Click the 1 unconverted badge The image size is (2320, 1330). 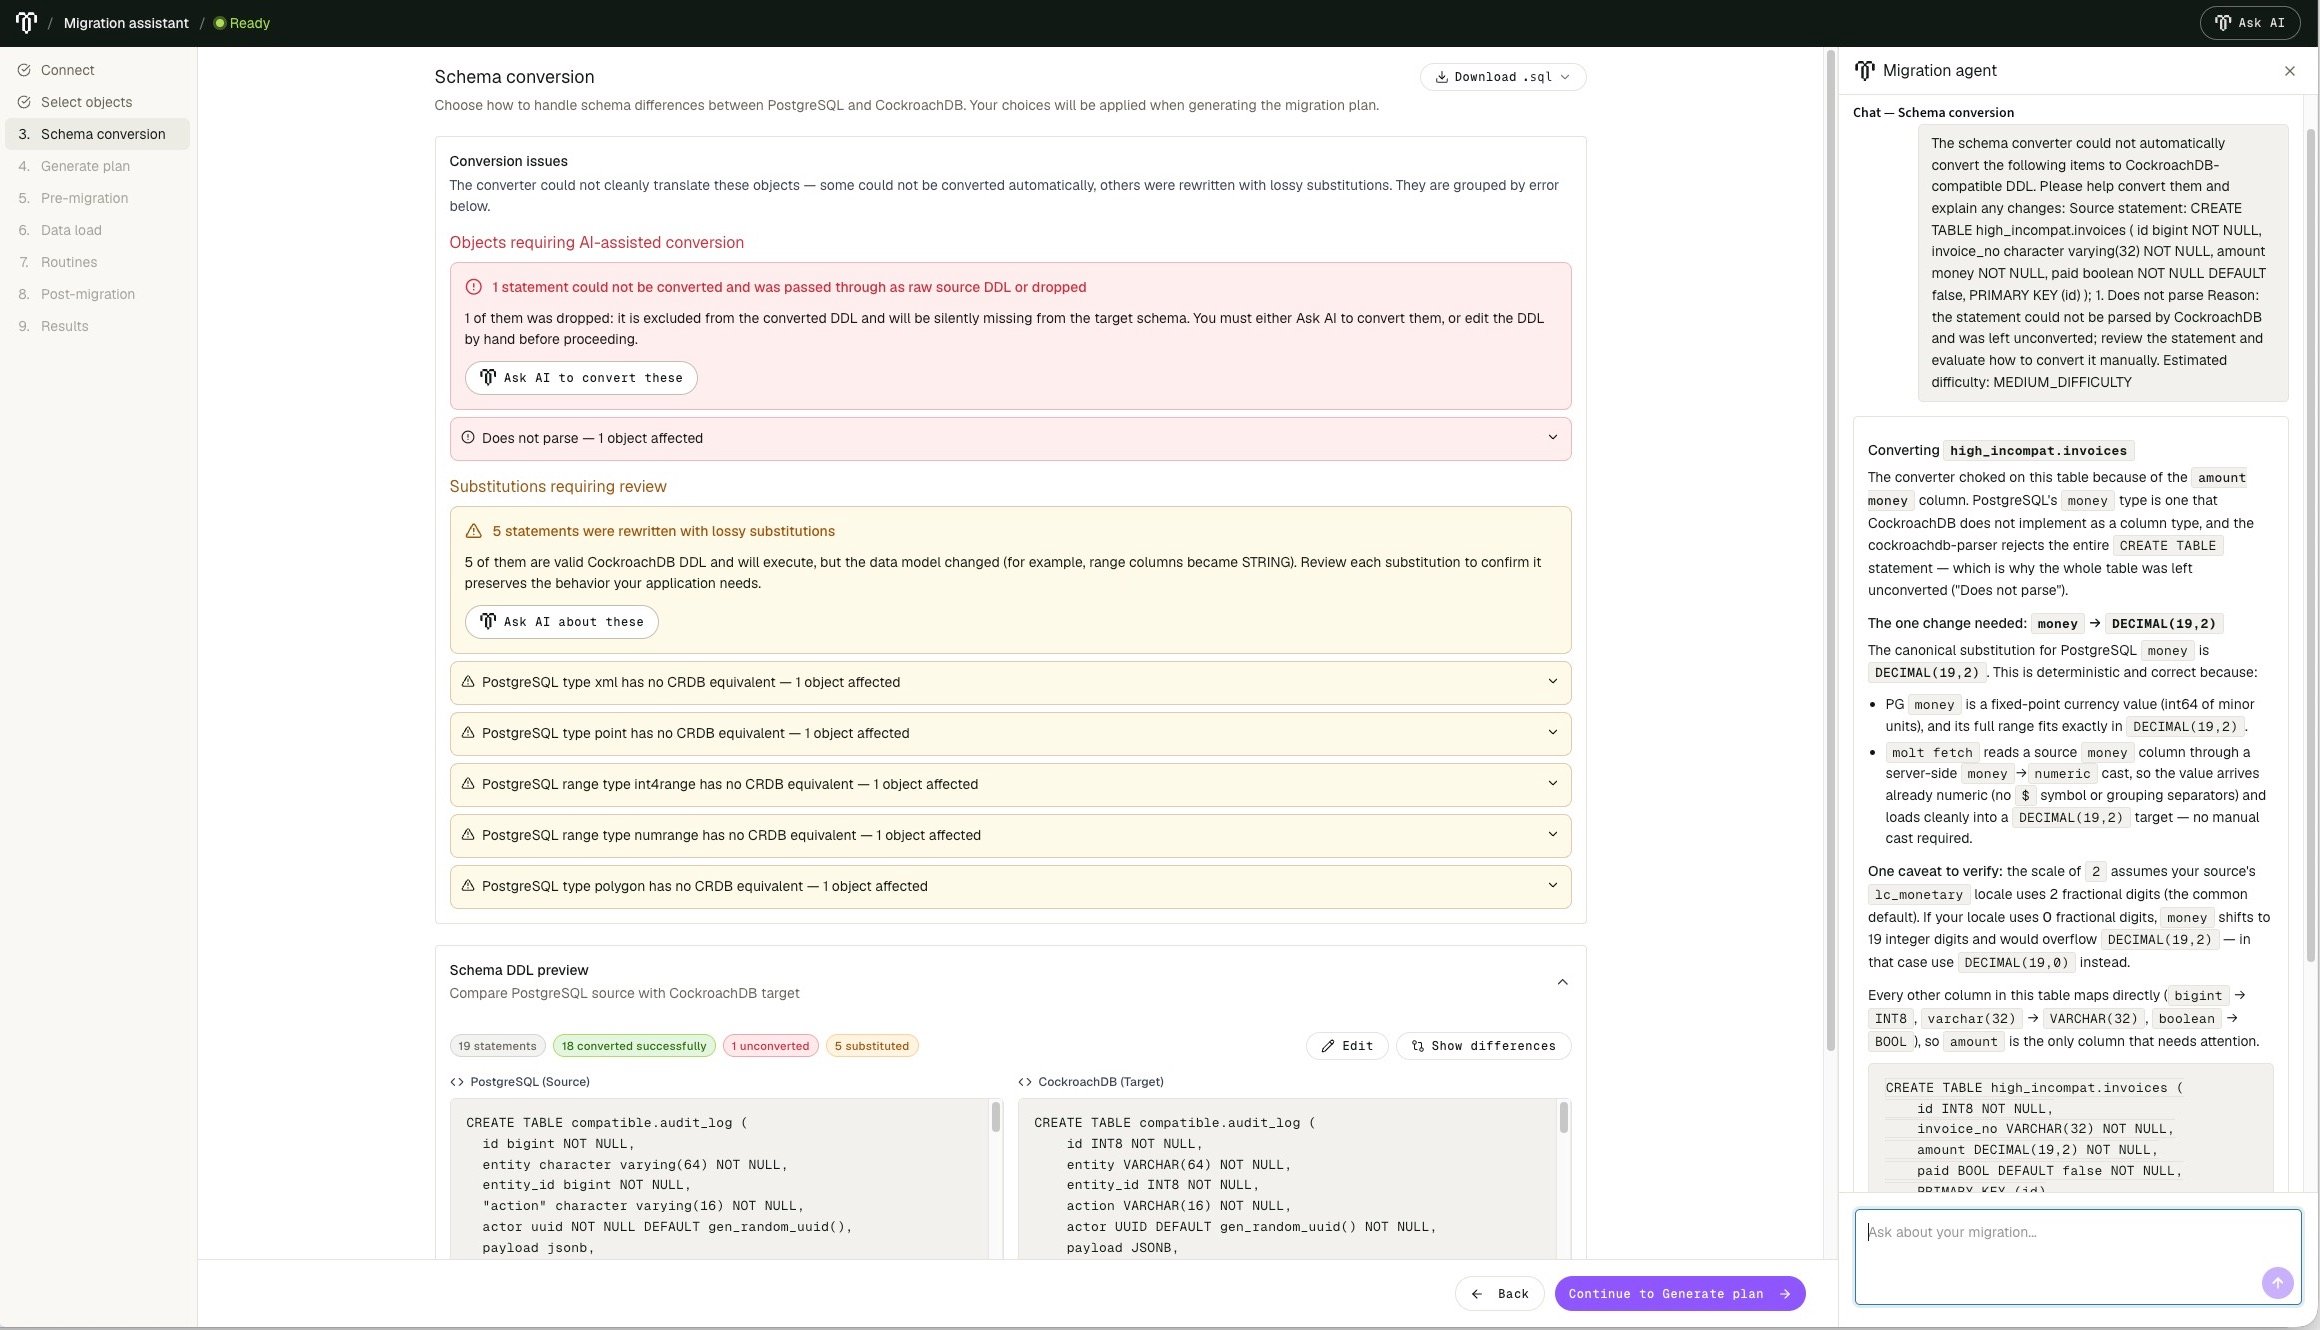(770, 1046)
